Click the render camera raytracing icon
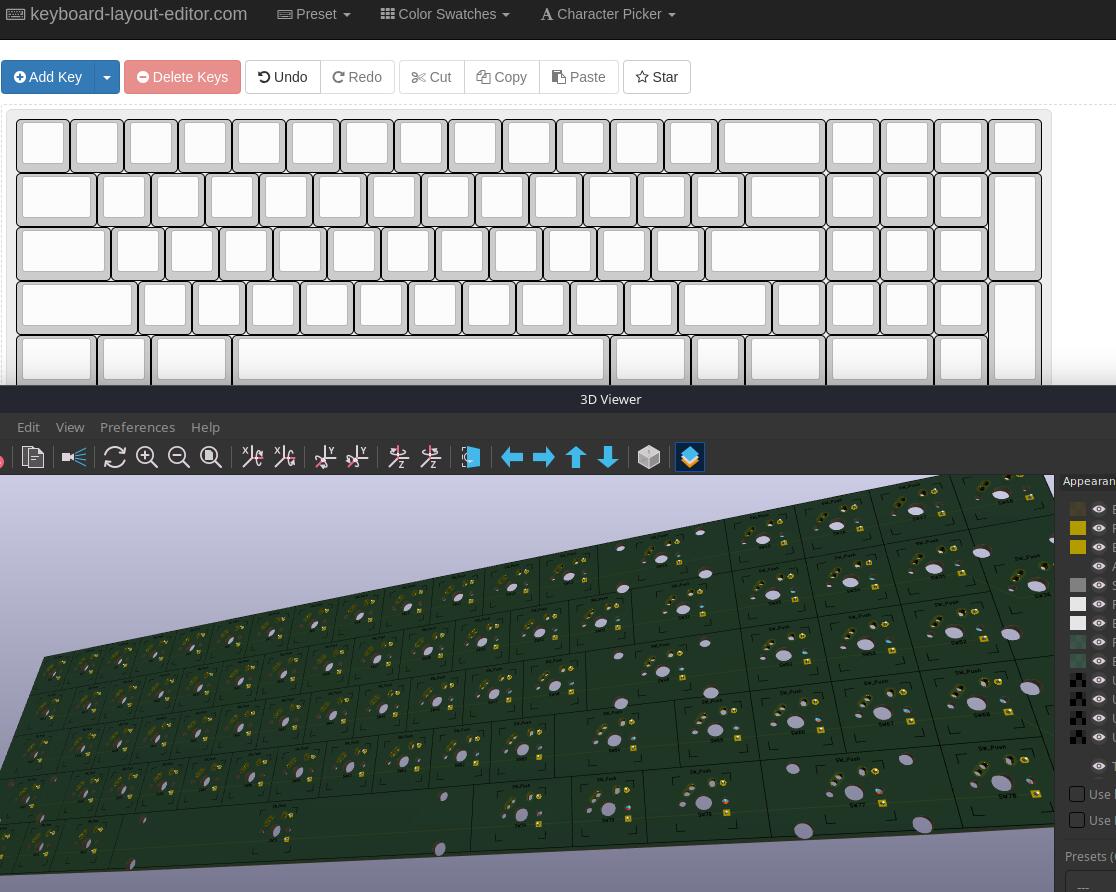The image size is (1116, 892). [74, 457]
